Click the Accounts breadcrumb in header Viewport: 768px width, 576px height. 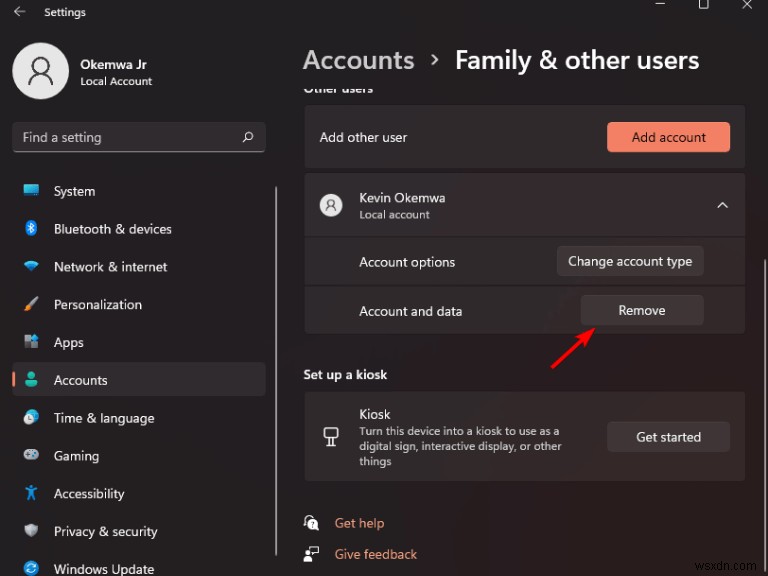point(359,60)
